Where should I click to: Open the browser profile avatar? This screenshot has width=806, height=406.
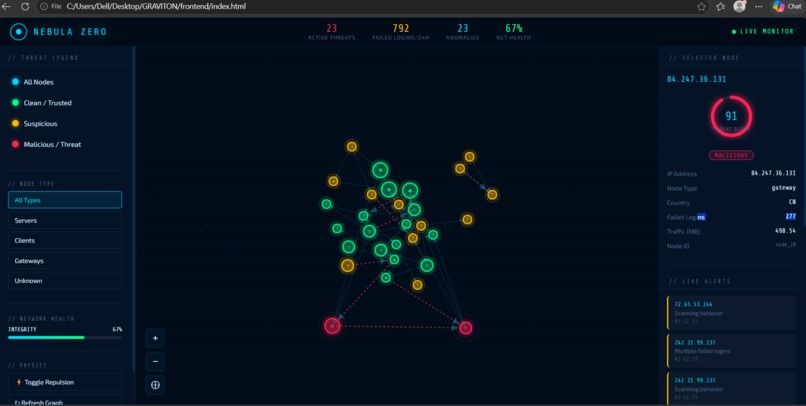coord(740,6)
